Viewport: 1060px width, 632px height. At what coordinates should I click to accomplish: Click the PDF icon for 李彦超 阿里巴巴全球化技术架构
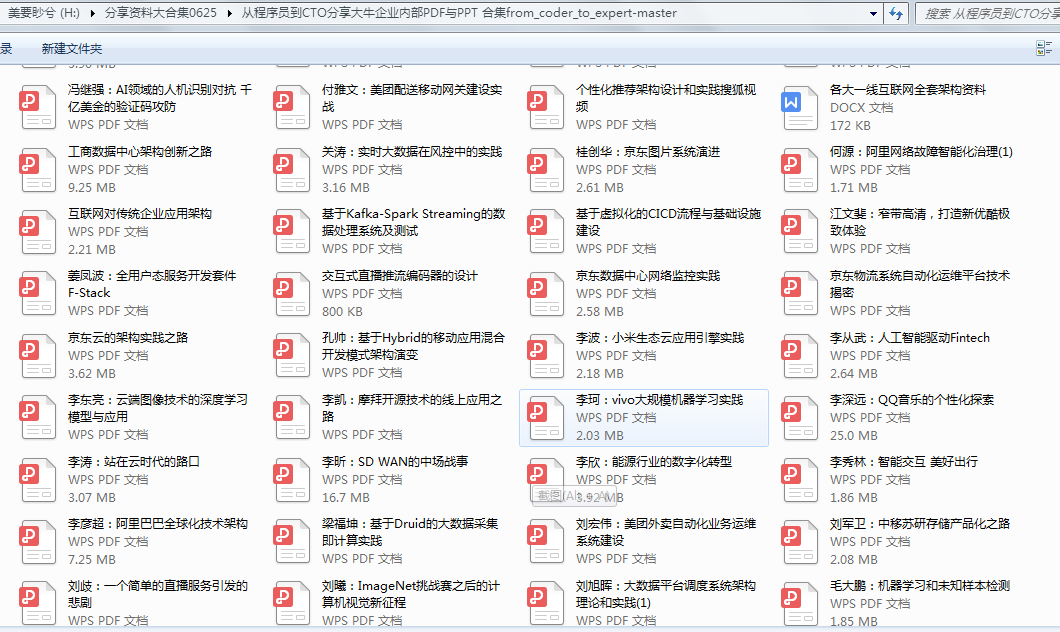tap(38, 541)
